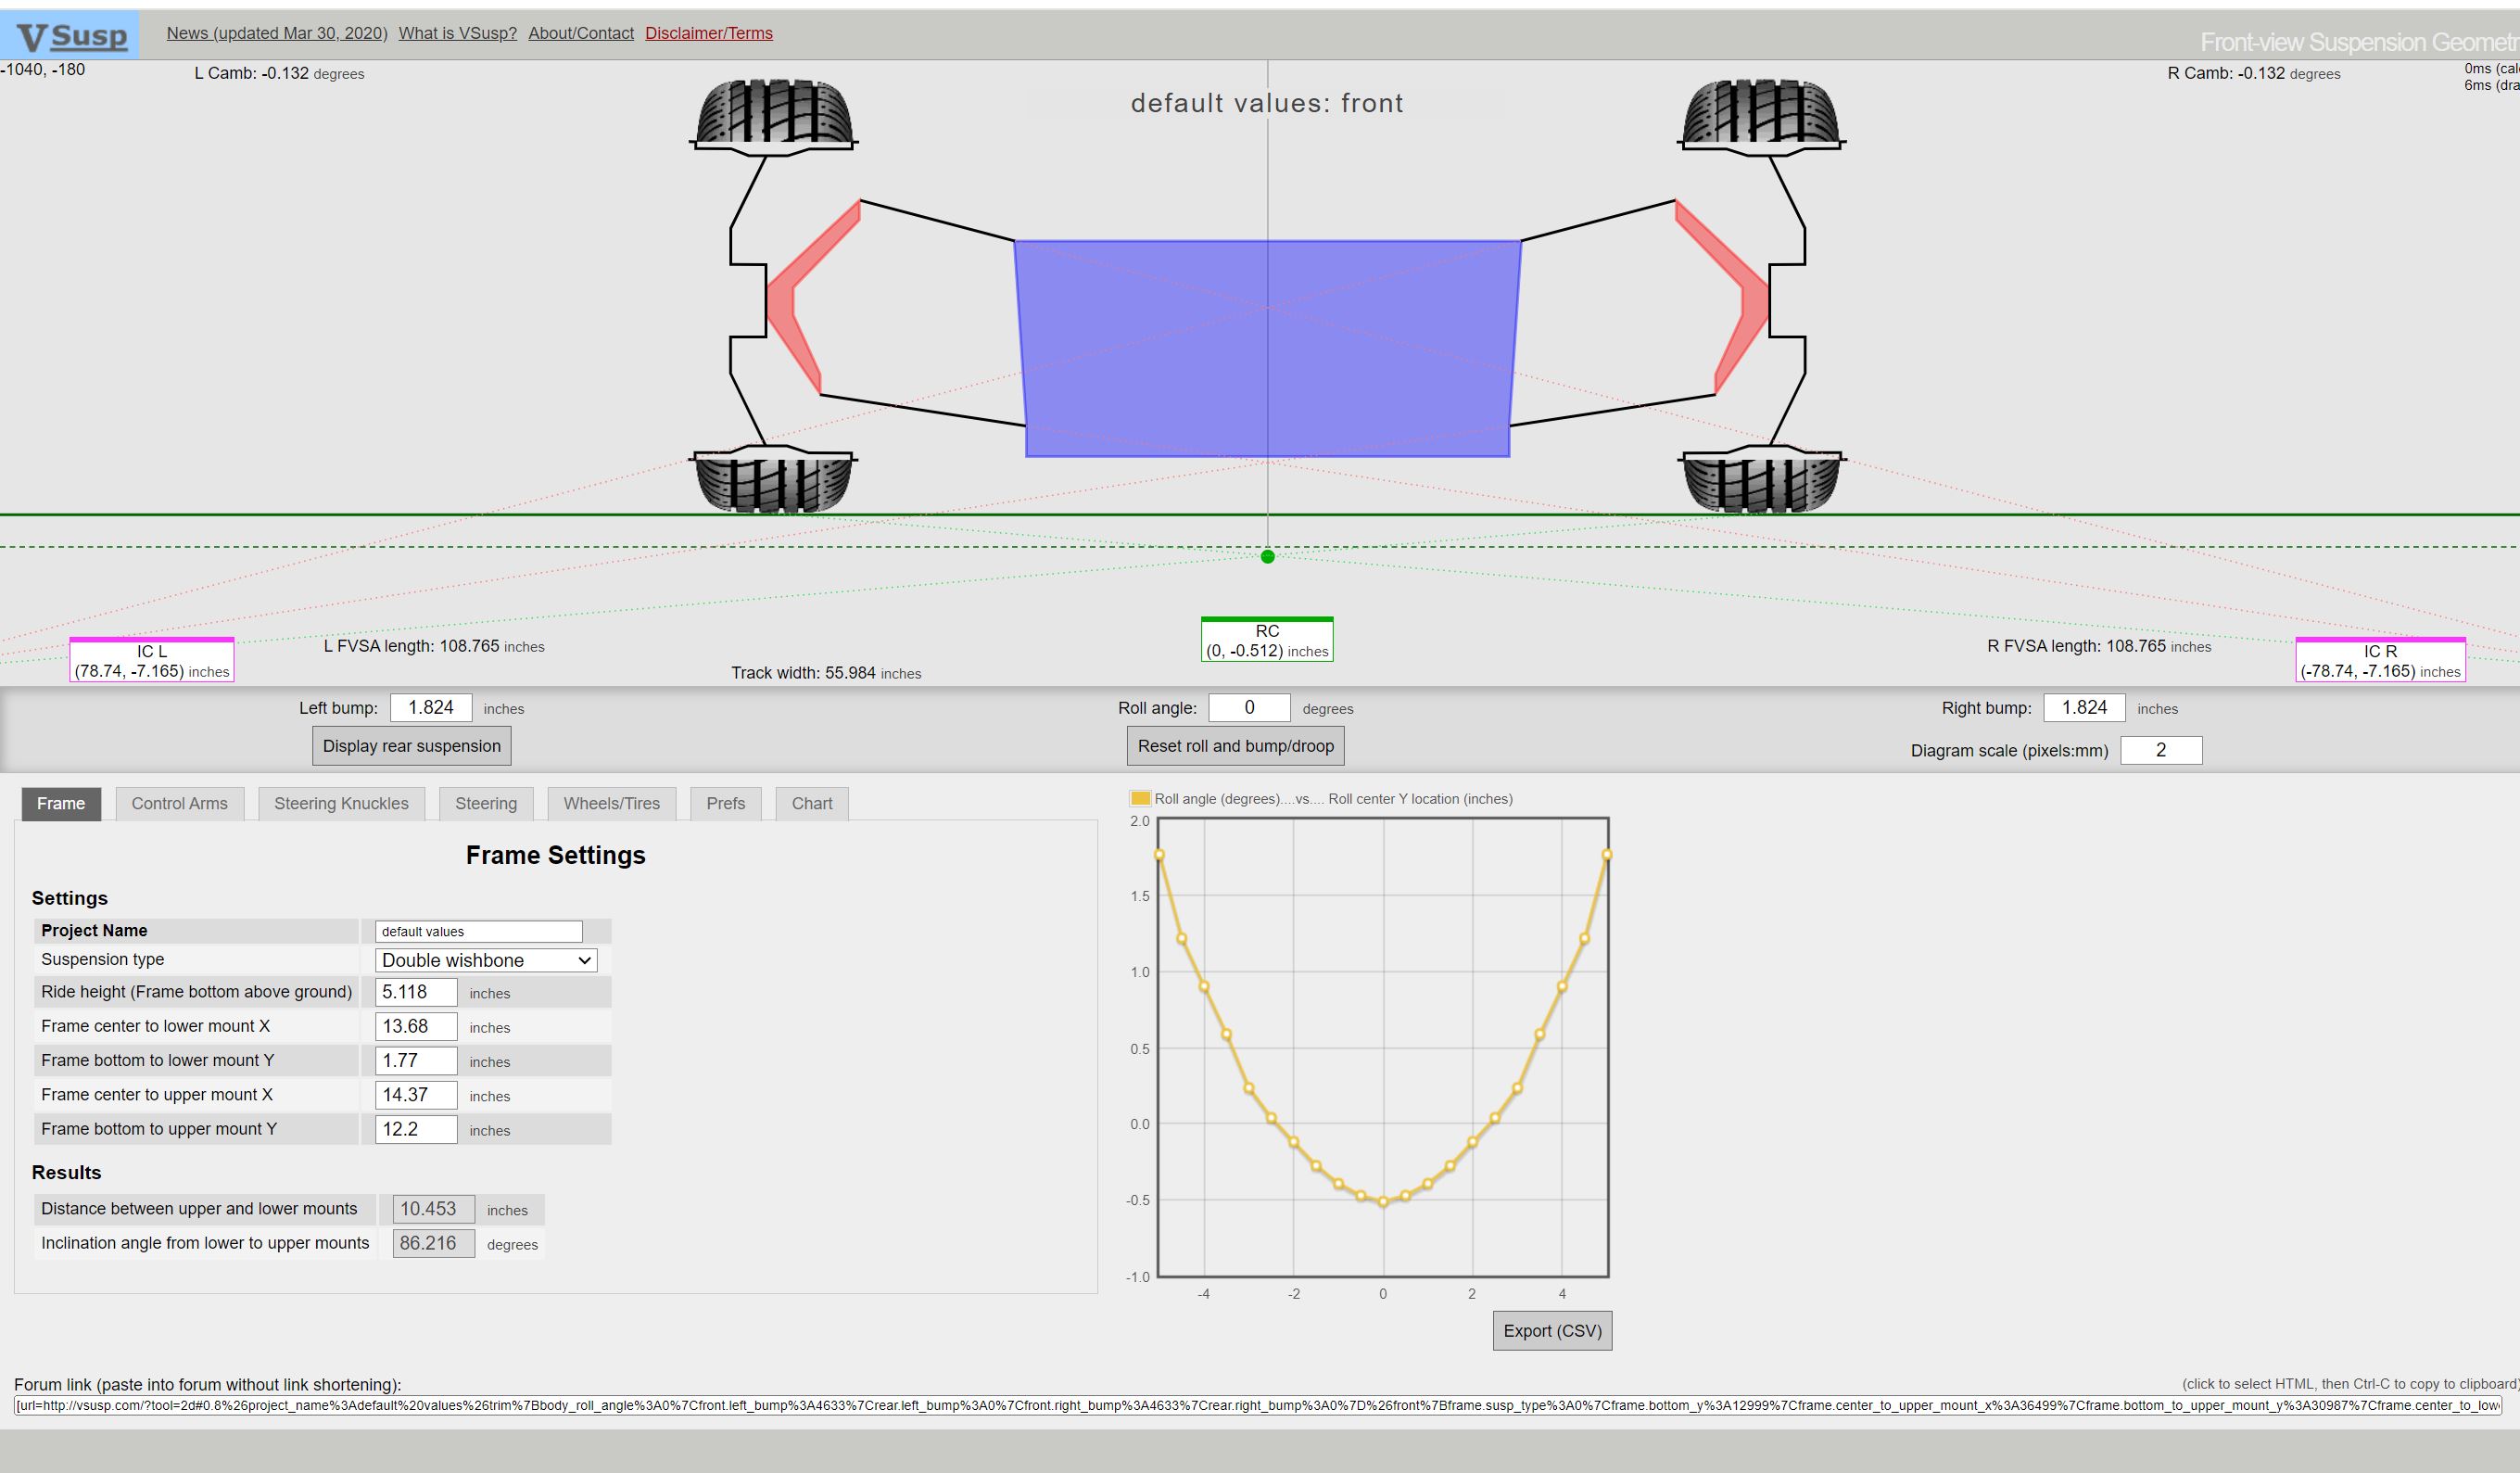Click the top-left tire graphic

773,113
